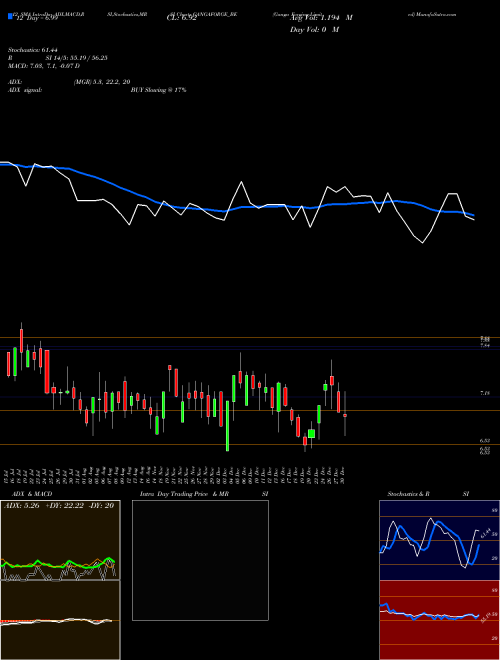Click the 'CL: 6.92' closing price text
The width and height of the screenshot is (500, 660).
[181, 19]
